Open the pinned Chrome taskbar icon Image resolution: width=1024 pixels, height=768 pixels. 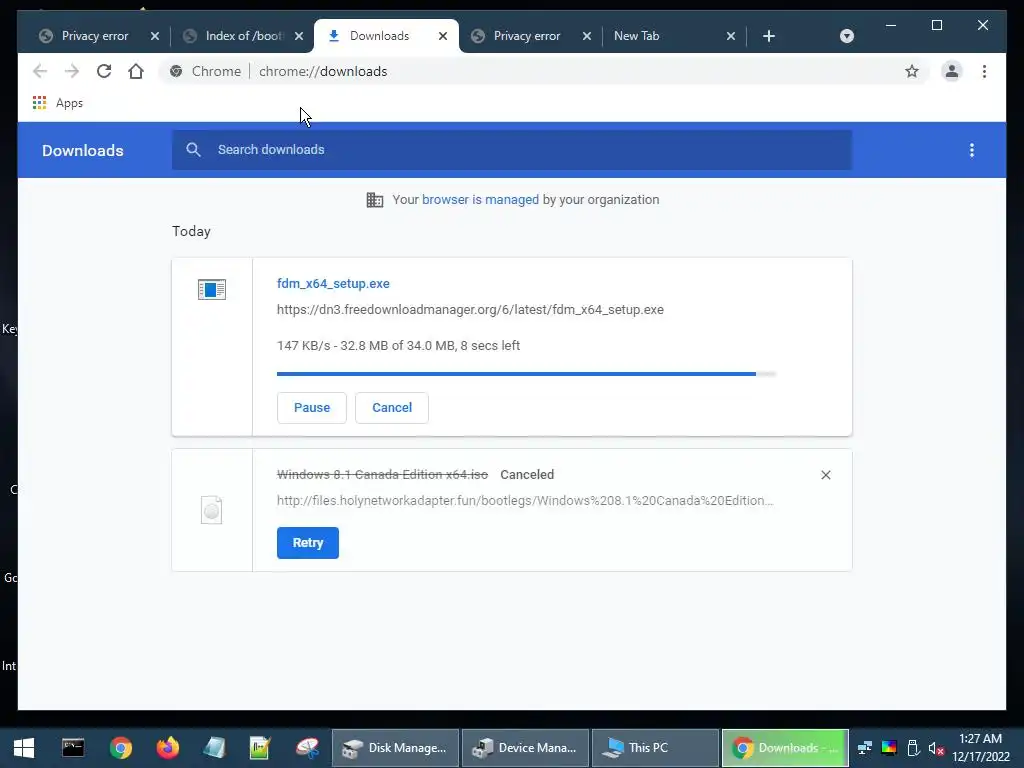(121, 748)
